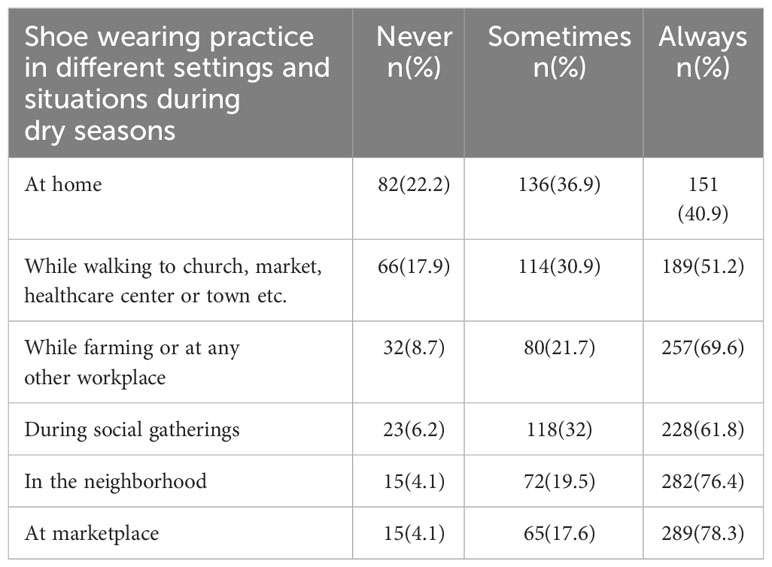Click the 'During social gatherings' row label
Image resolution: width=772 pixels, height=567 pixels.
(132, 430)
